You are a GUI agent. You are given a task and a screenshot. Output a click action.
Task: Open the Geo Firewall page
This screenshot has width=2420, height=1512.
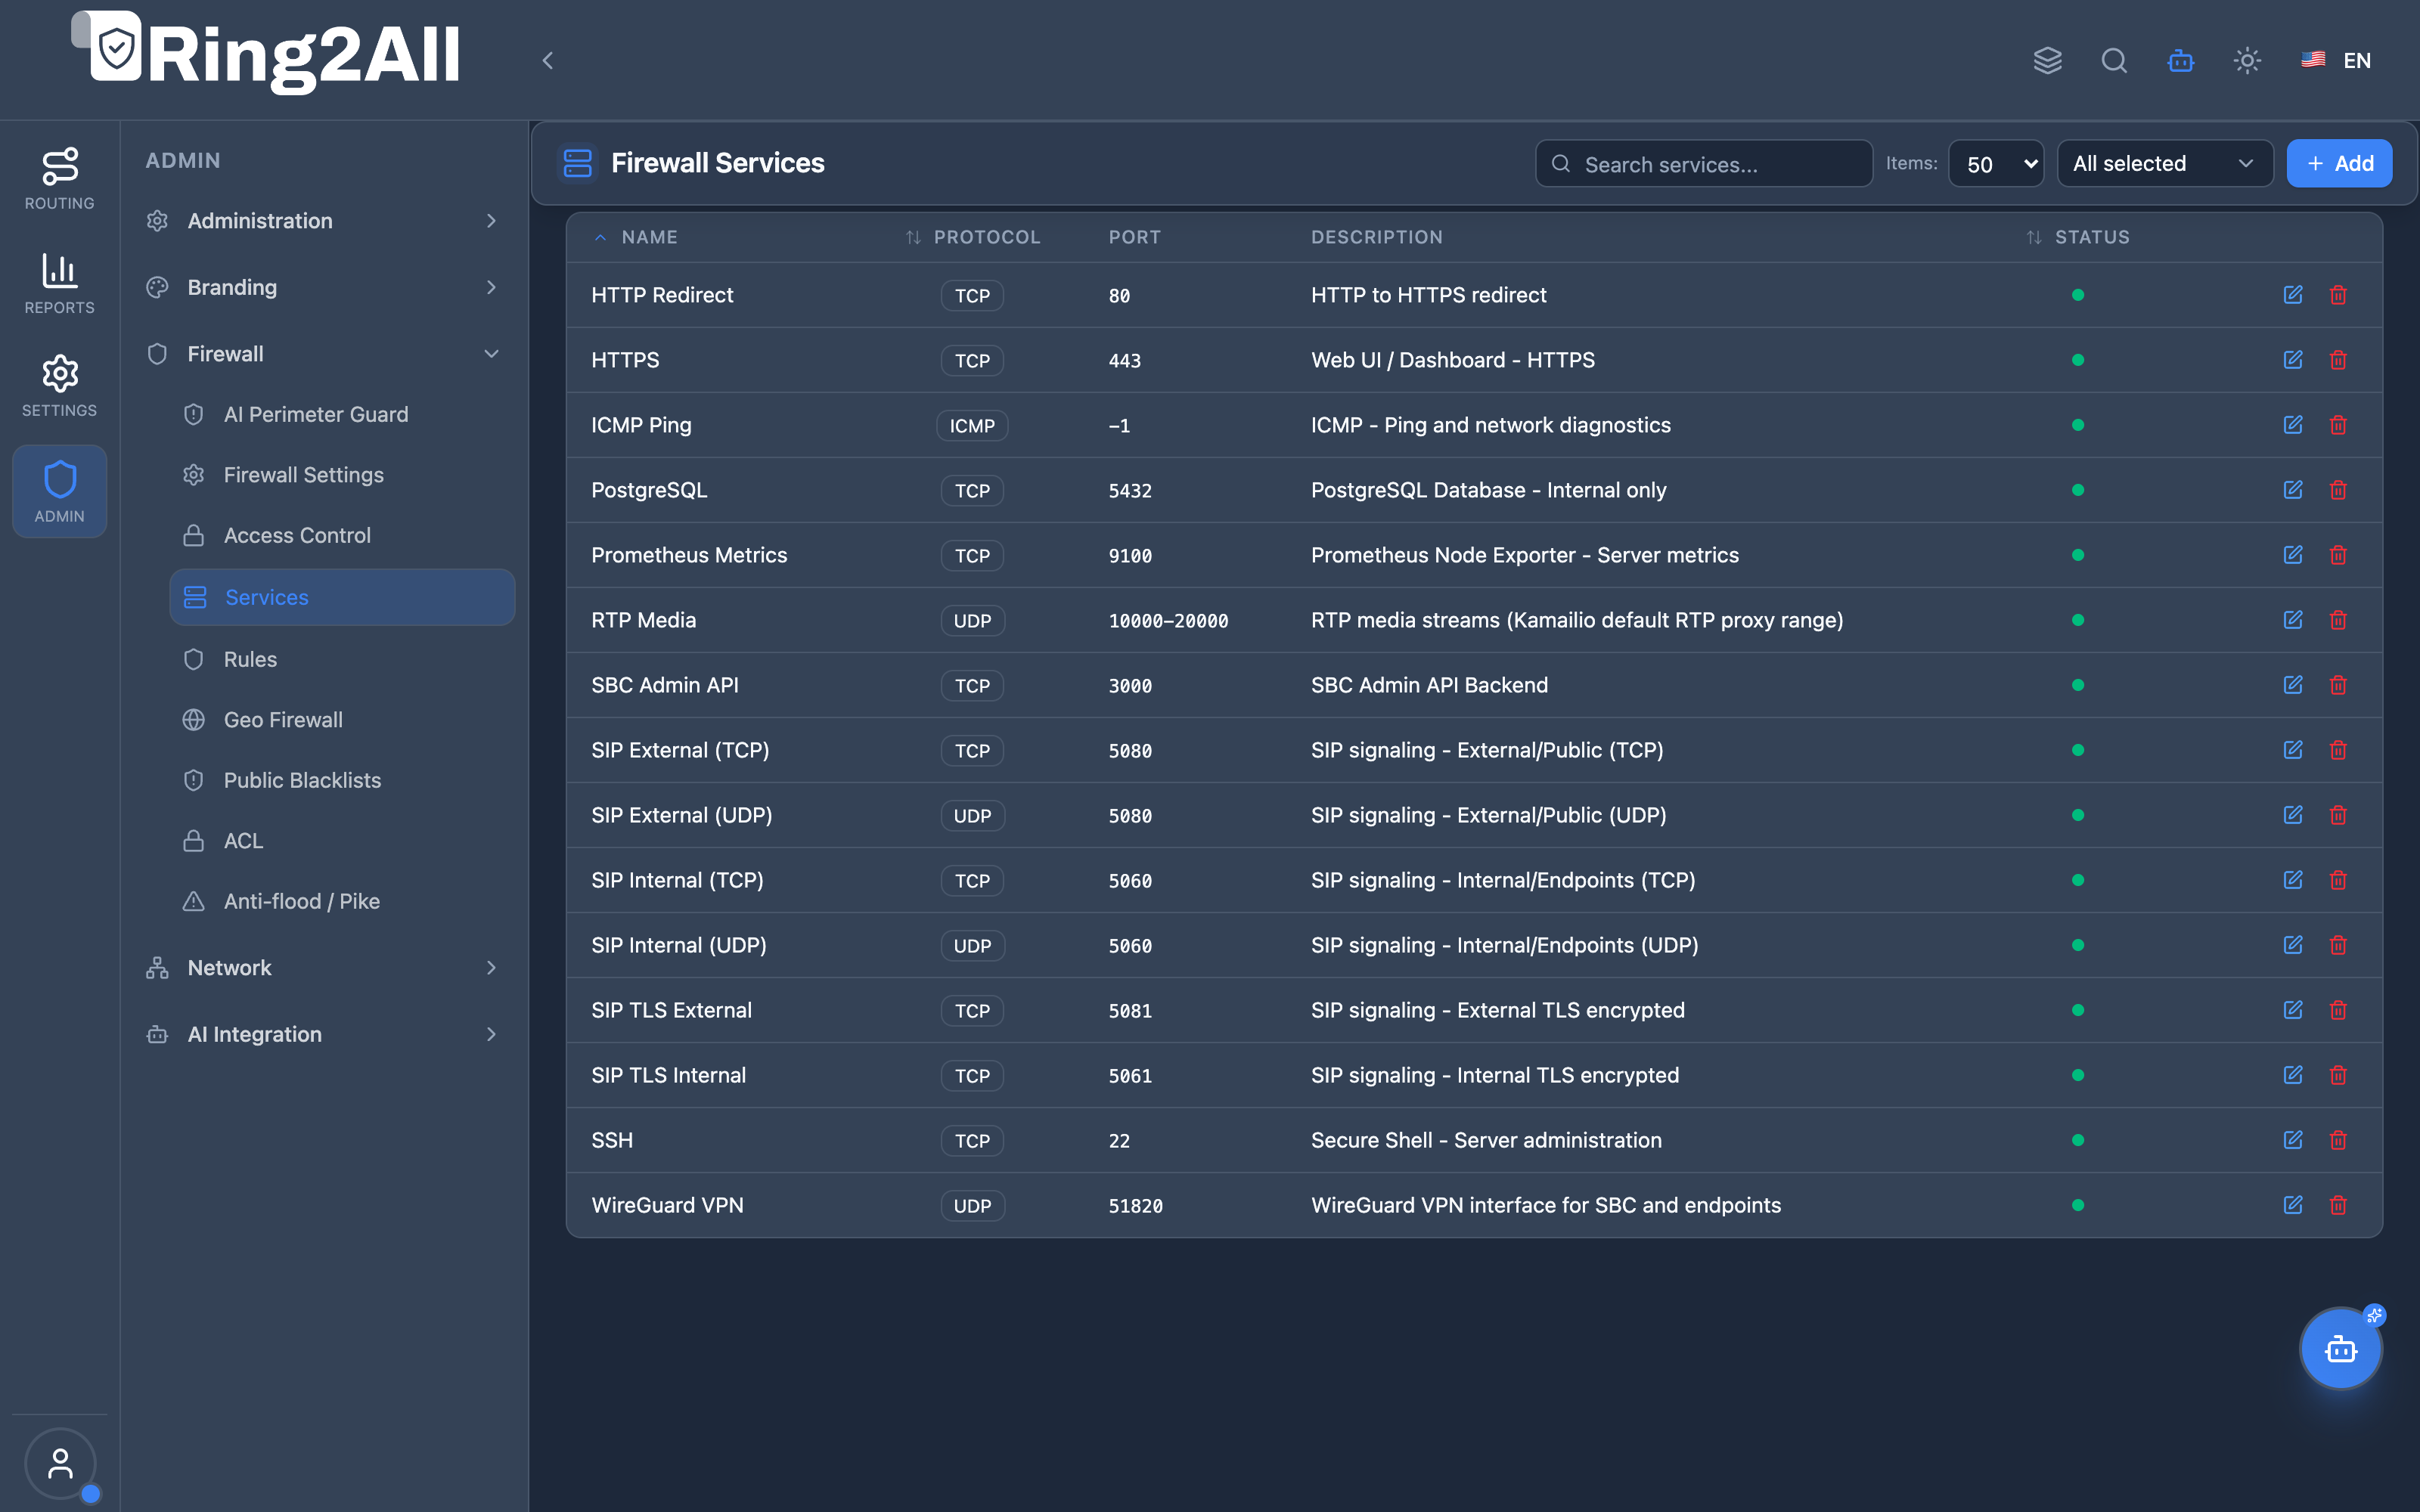click(342, 720)
